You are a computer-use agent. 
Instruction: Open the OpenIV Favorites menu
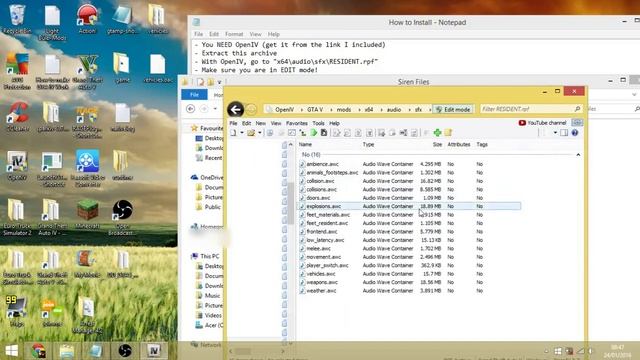point(297,123)
